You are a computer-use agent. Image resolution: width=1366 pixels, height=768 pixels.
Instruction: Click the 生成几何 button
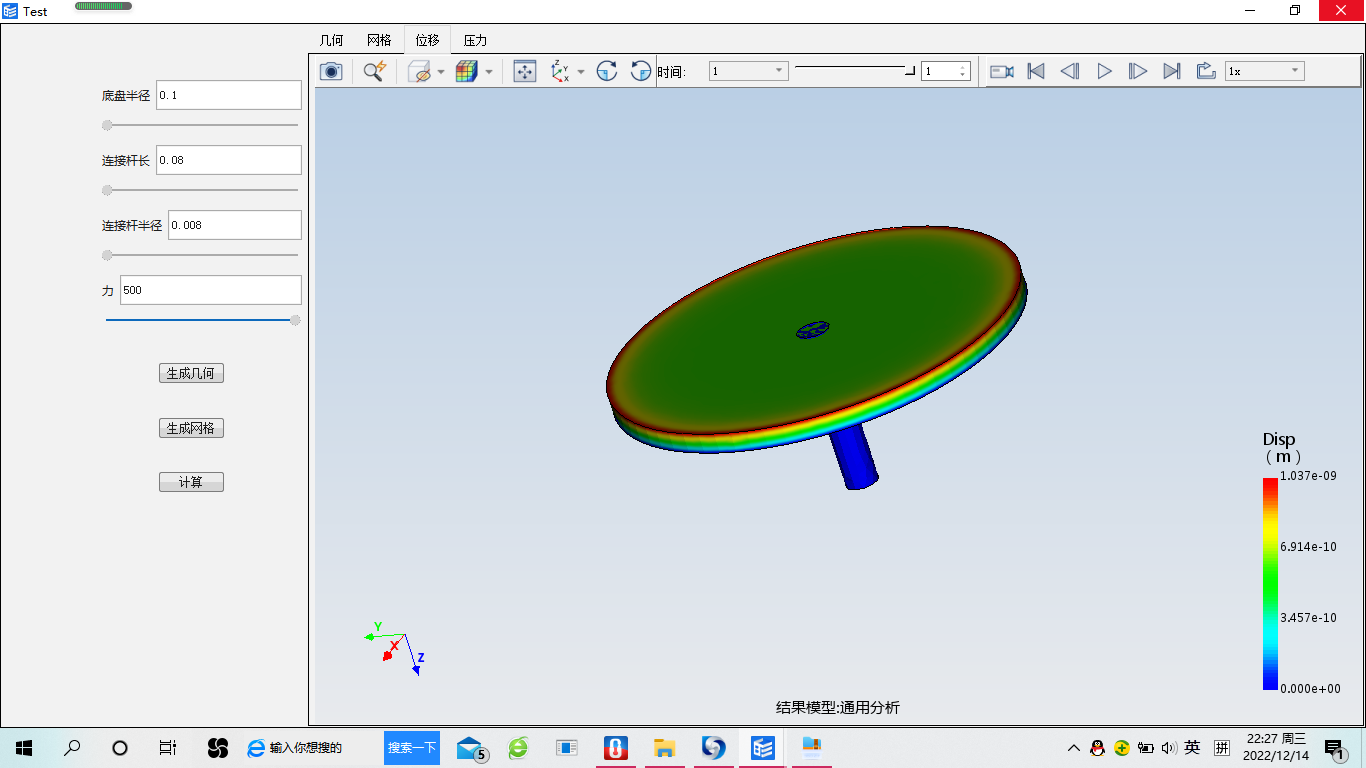click(191, 373)
